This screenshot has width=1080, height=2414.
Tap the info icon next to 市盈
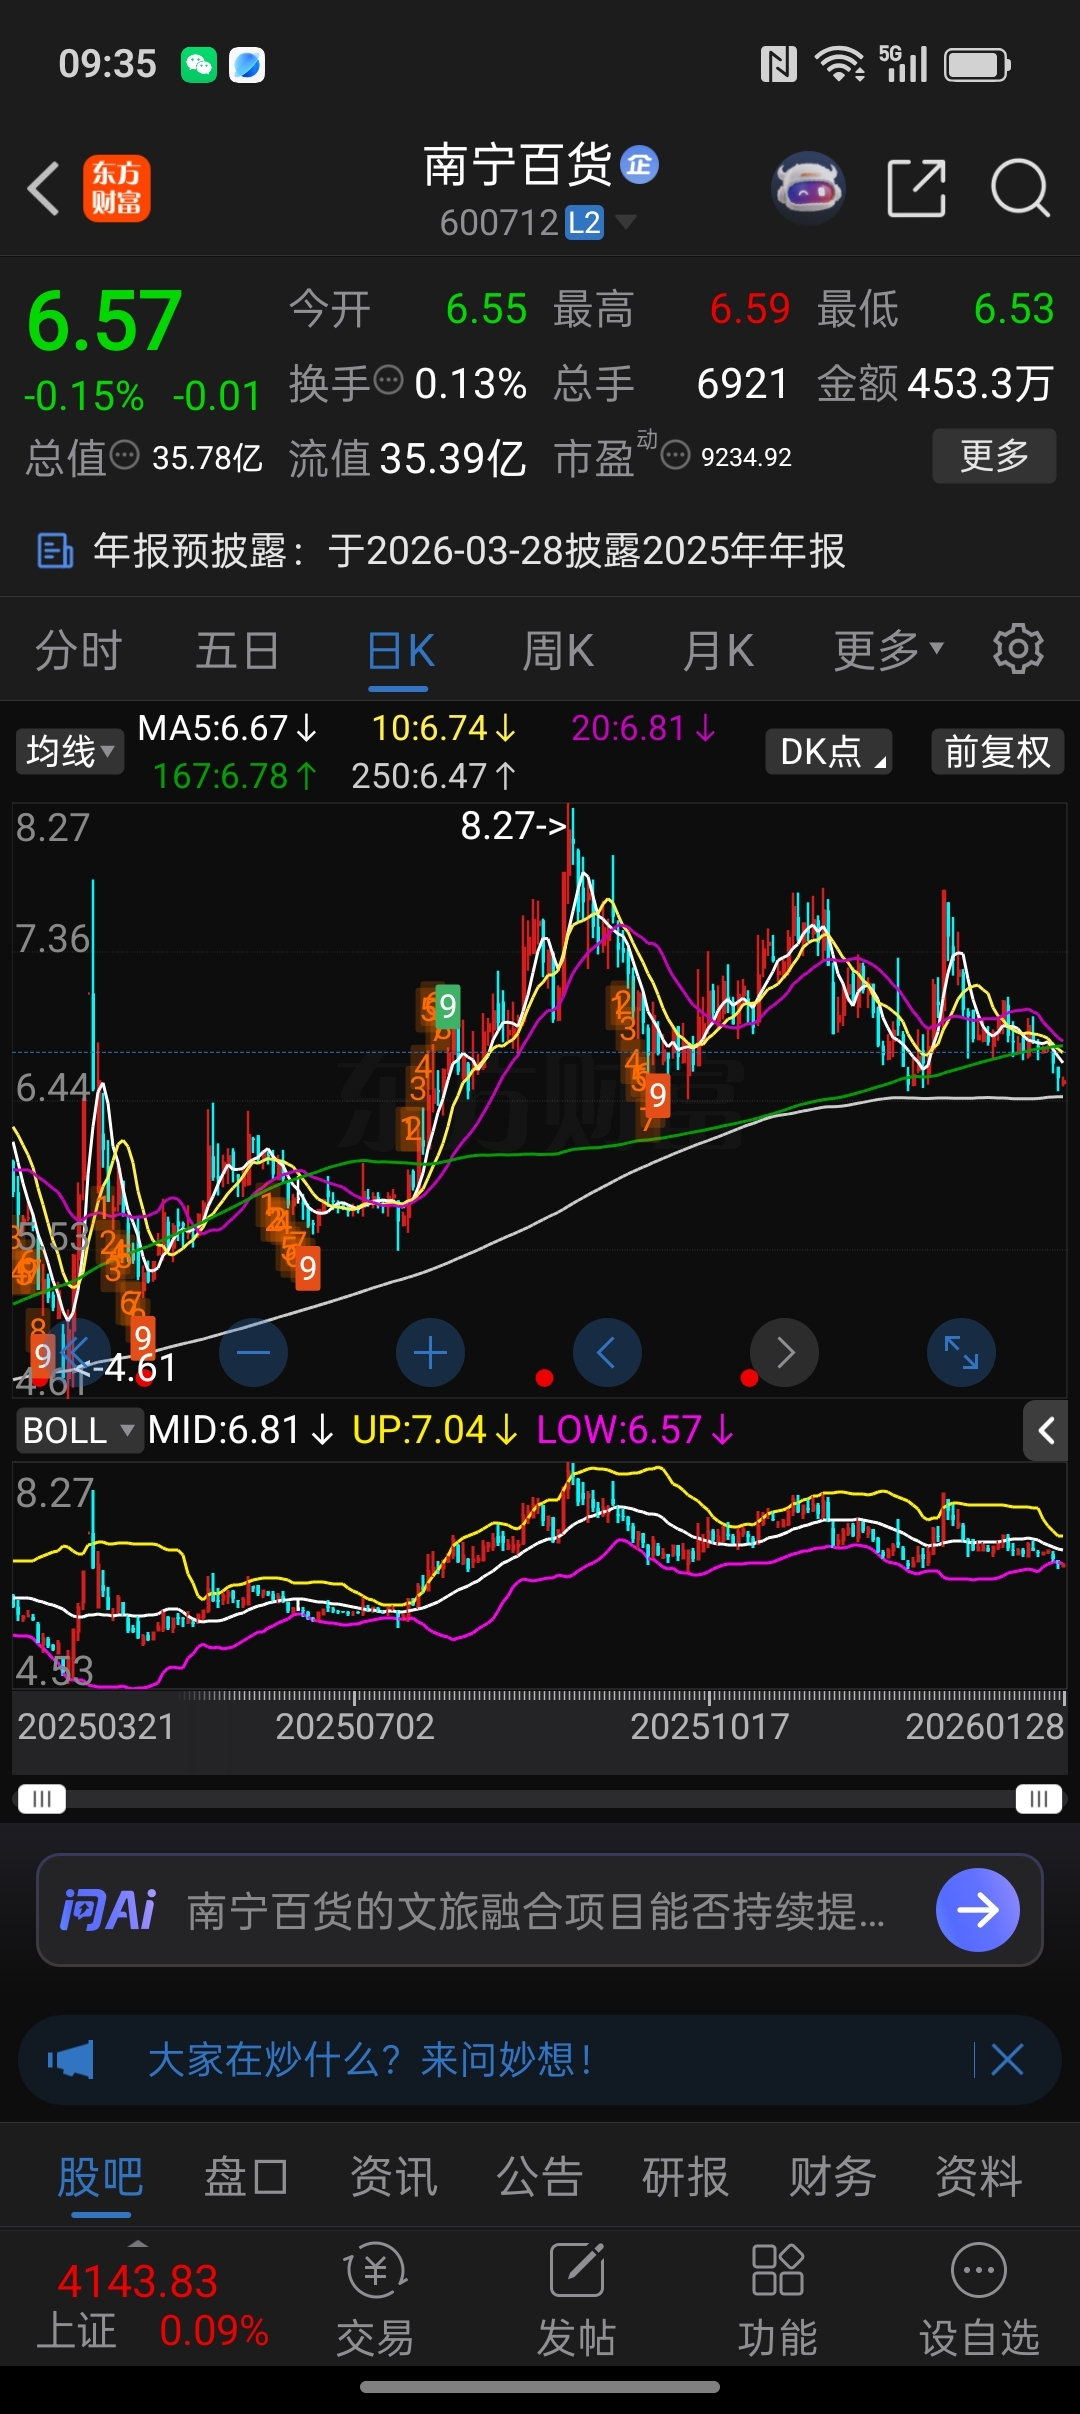[676, 455]
